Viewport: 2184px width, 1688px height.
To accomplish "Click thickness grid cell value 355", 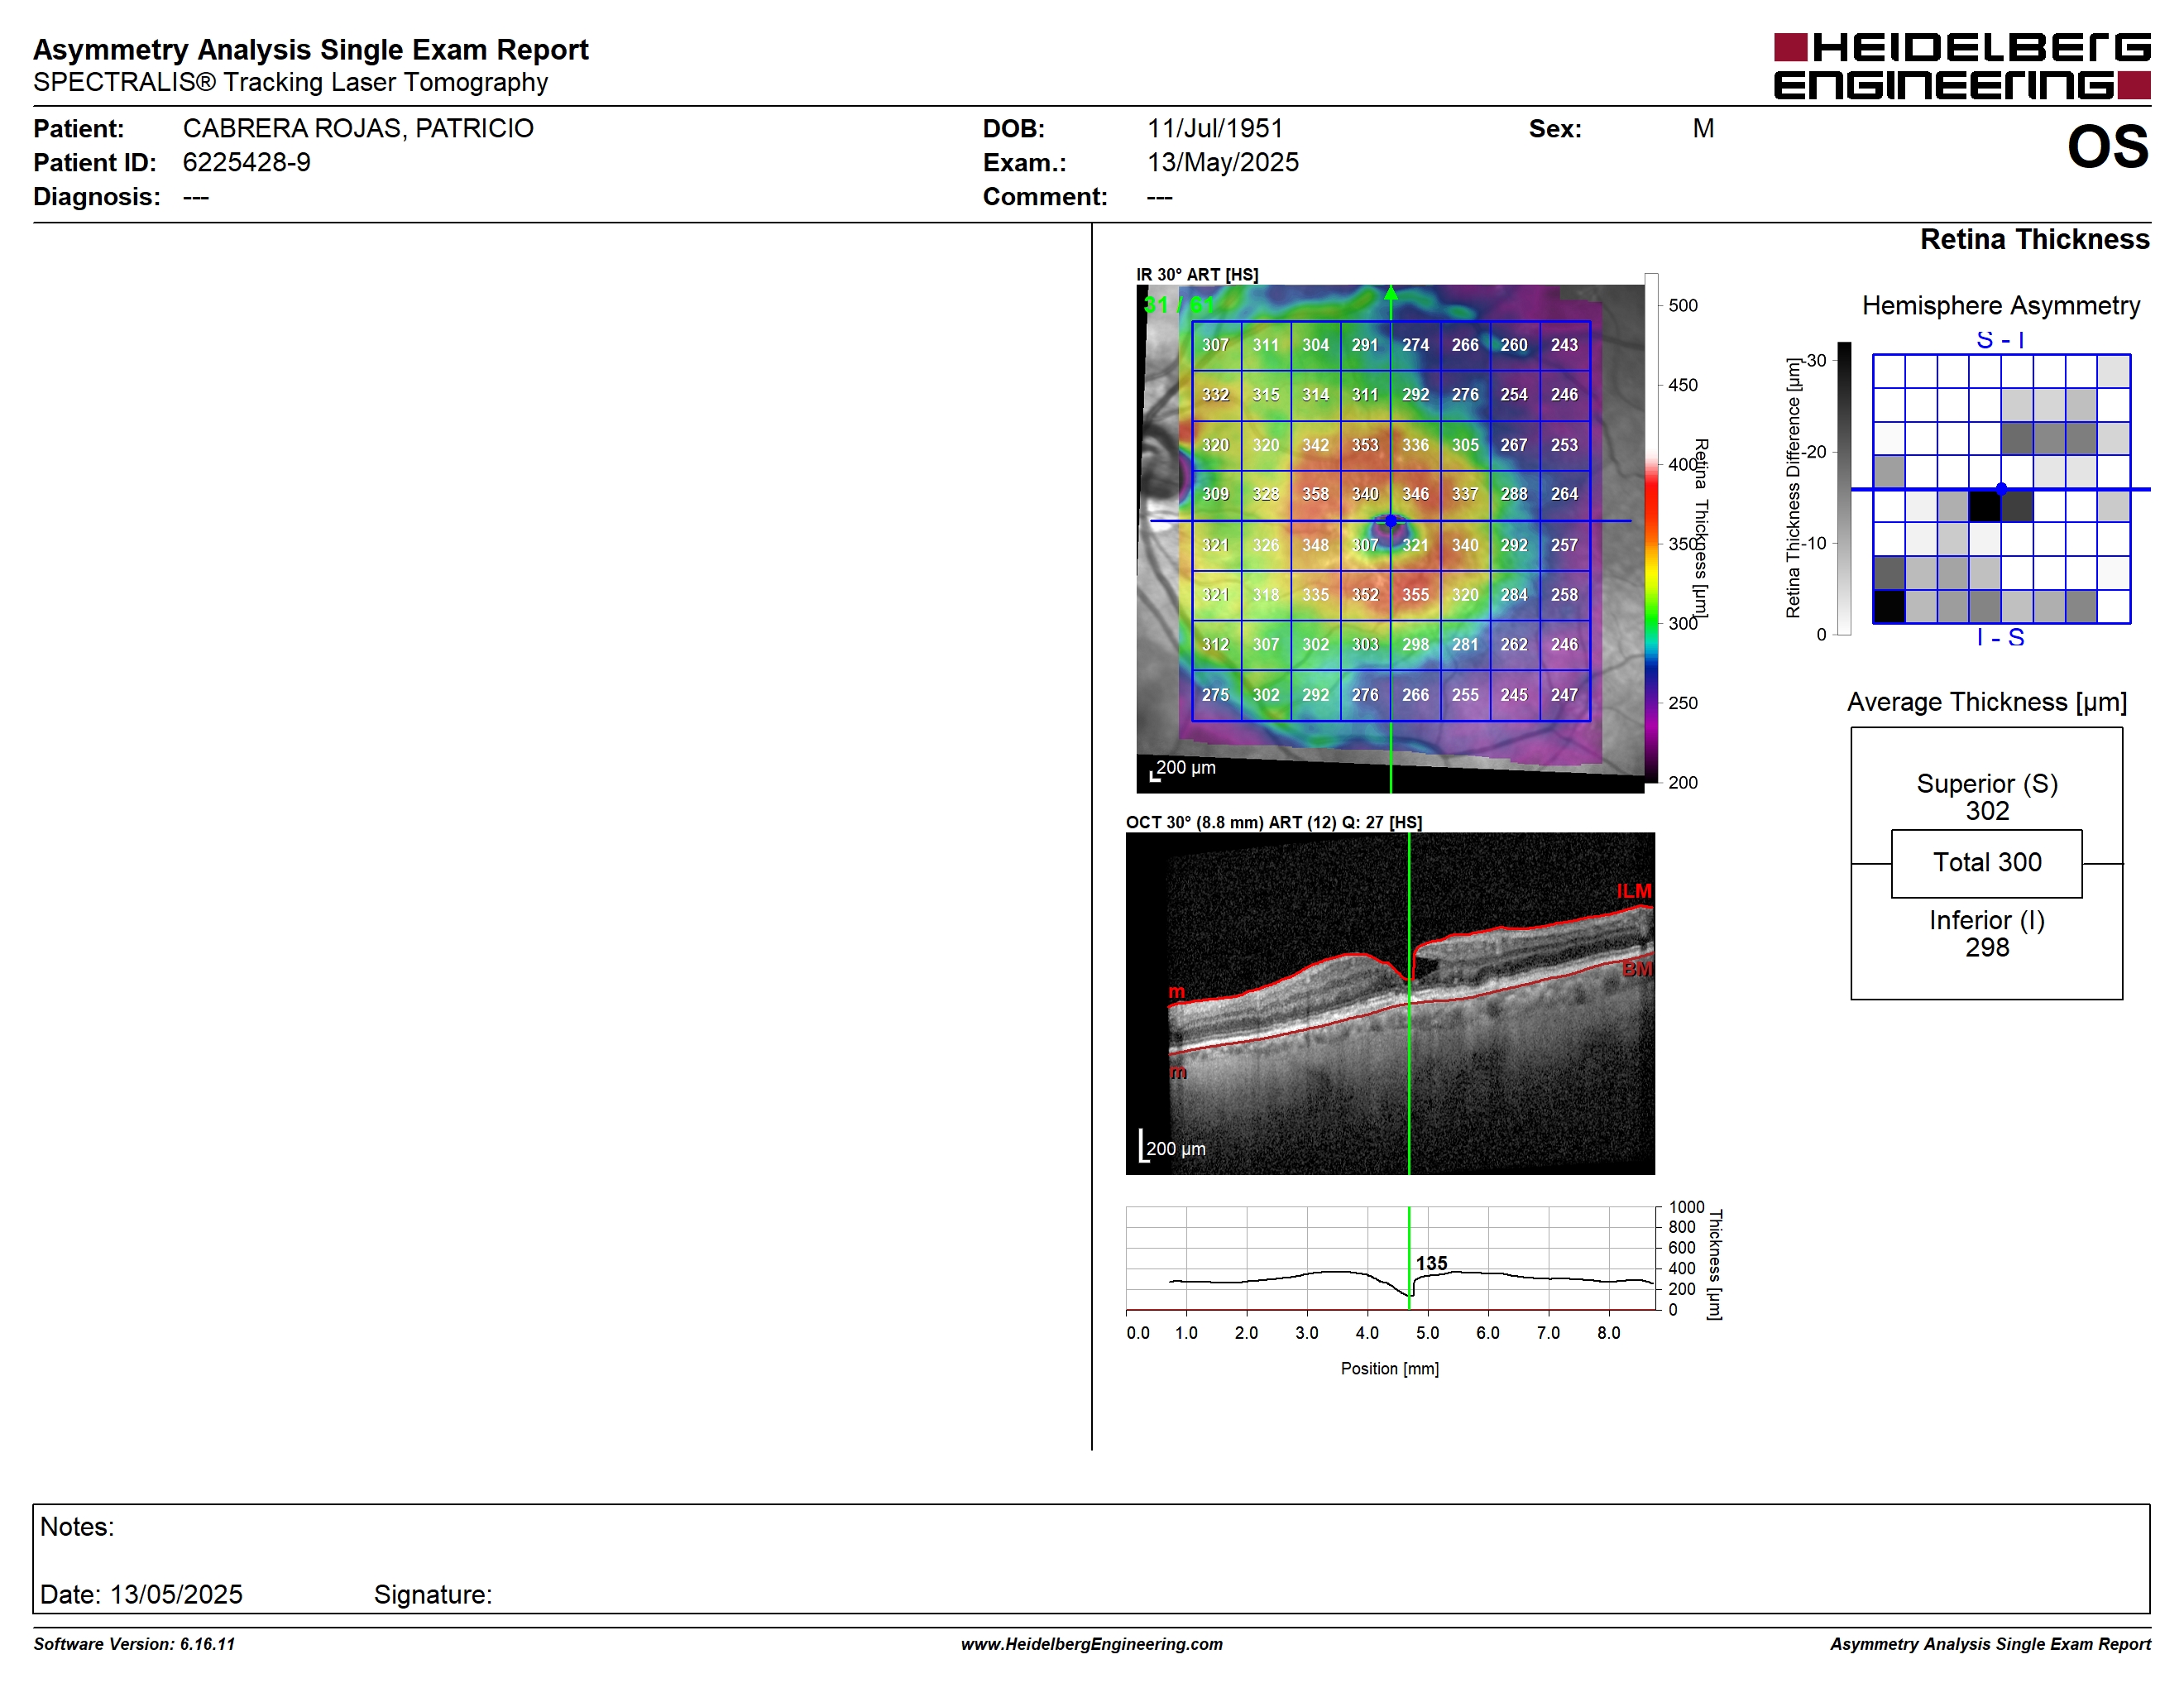I will pyautogui.click(x=1415, y=594).
